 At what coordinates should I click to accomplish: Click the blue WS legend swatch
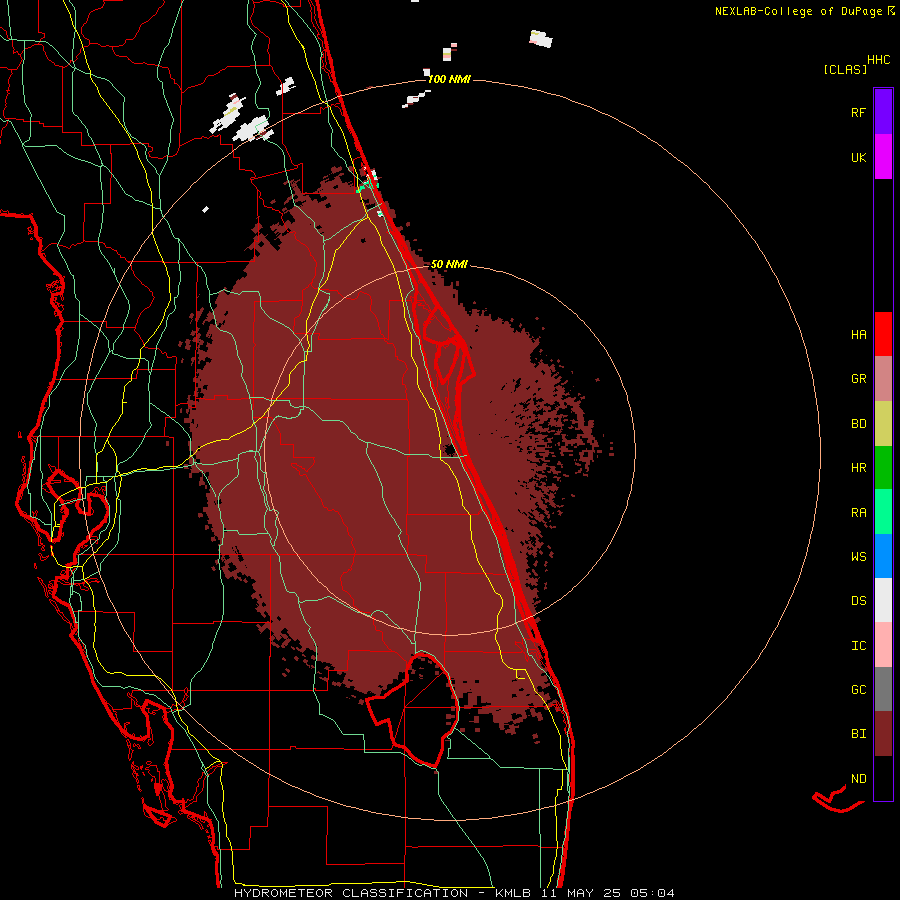click(x=883, y=556)
